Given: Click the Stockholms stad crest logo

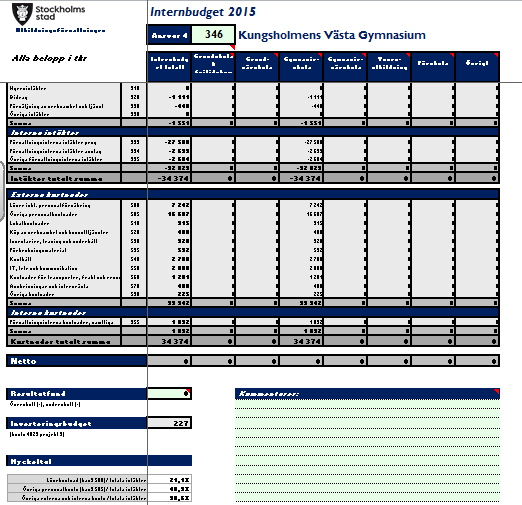Looking at the screenshot, I should click(22, 14).
